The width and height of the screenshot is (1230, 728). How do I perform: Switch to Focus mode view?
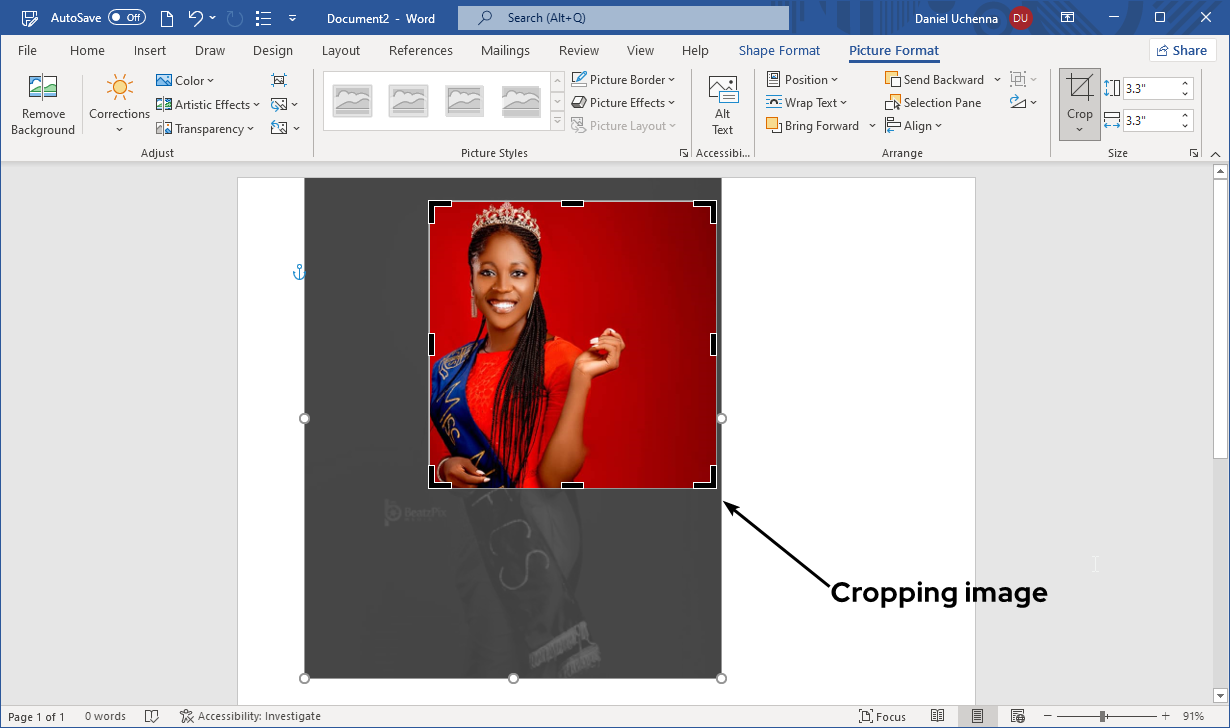882,716
